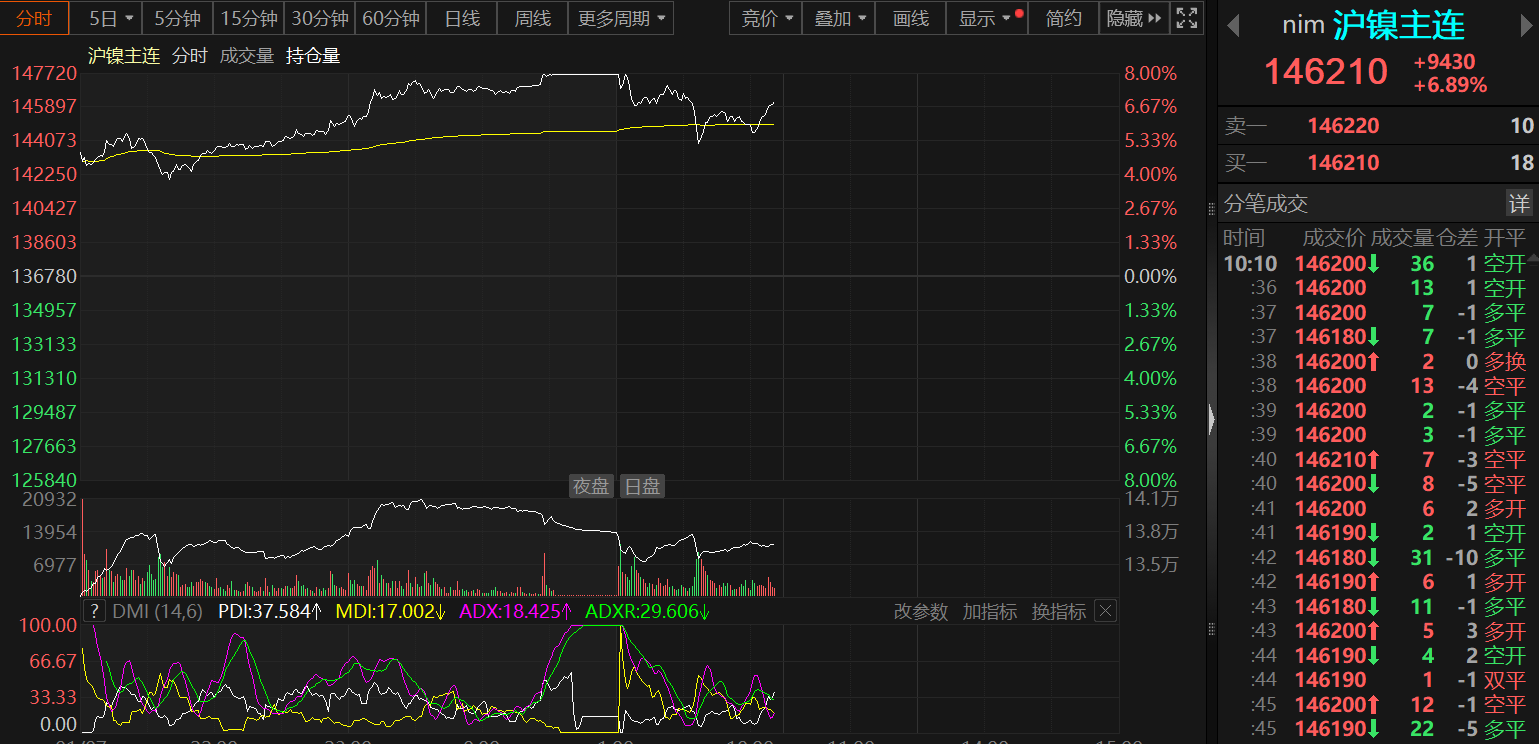1539x744 pixels.
Task: Select the 60分钟 period tab
Action: pos(391,18)
